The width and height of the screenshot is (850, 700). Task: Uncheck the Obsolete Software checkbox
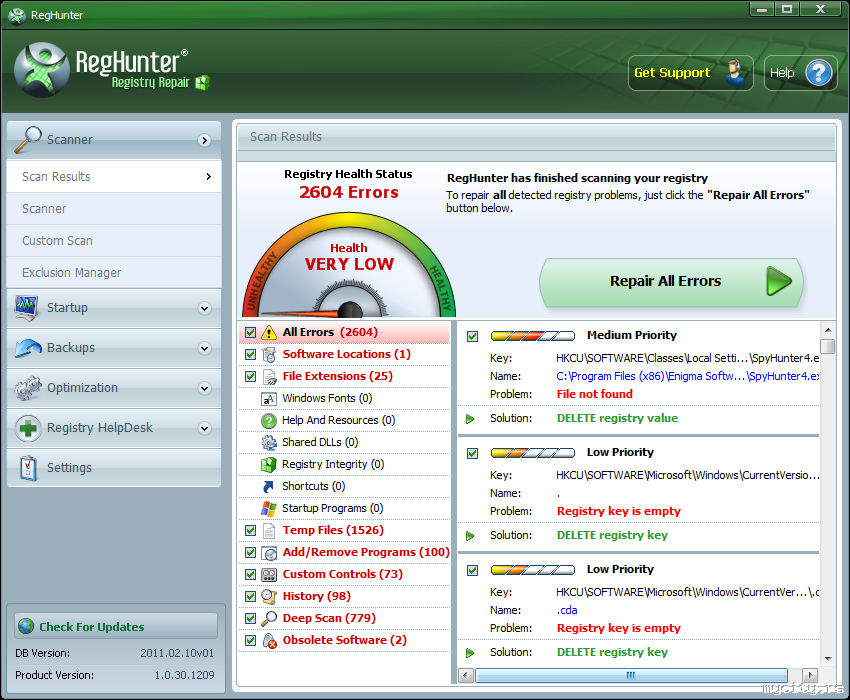250,640
